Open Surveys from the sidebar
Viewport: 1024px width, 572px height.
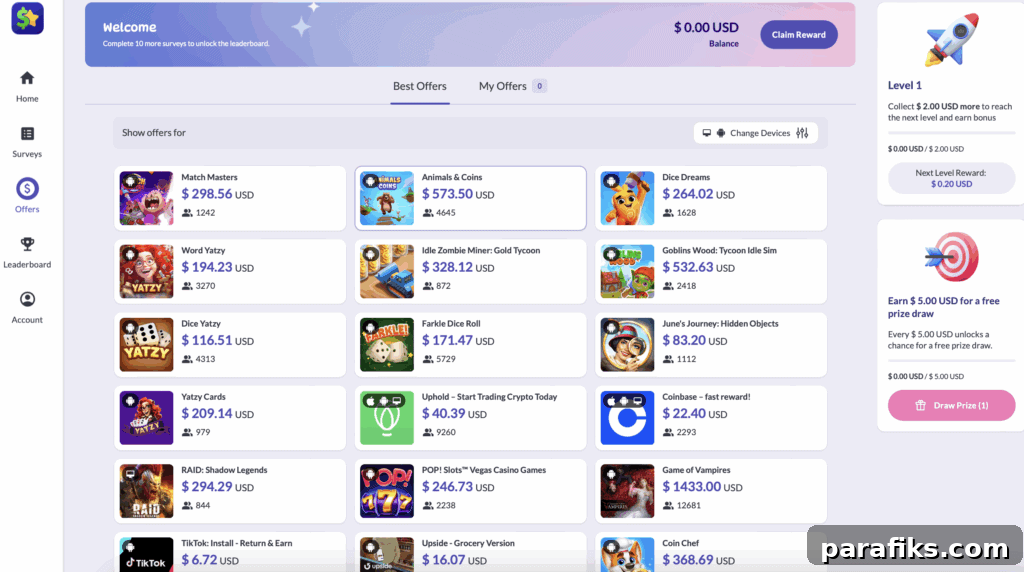(x=27, y=142)
